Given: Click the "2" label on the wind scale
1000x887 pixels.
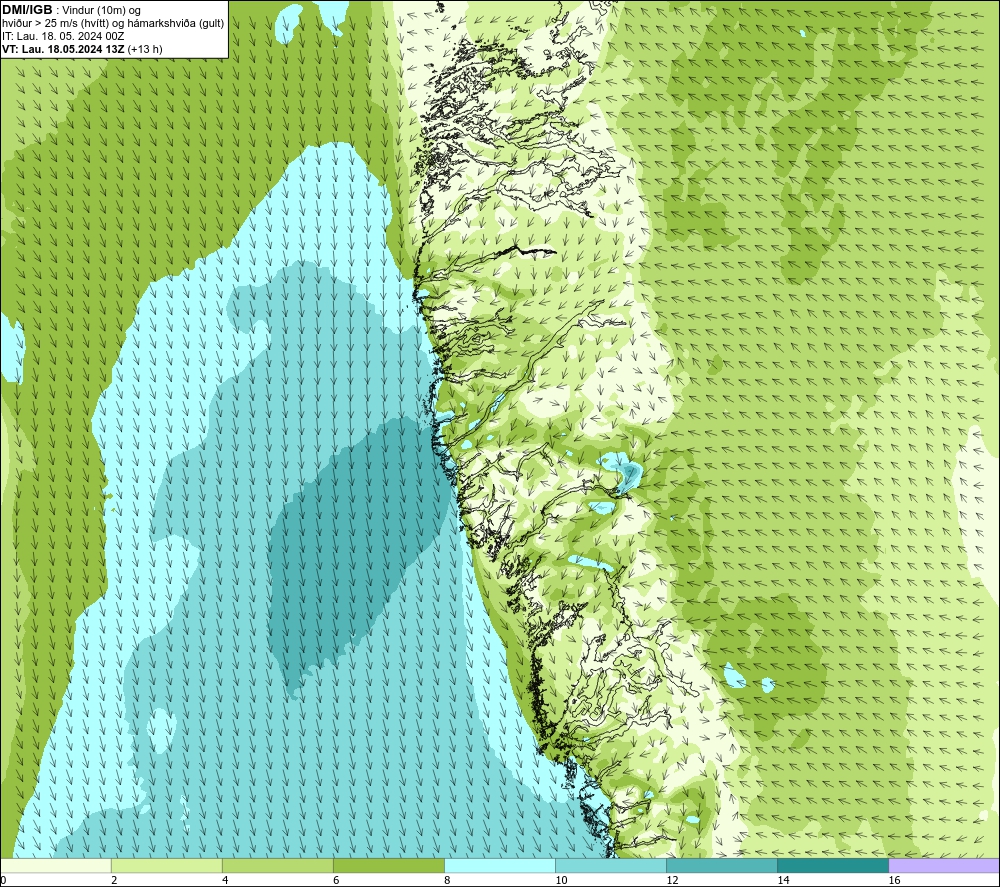Looking at the screenshot, I should tap(114, 881).
